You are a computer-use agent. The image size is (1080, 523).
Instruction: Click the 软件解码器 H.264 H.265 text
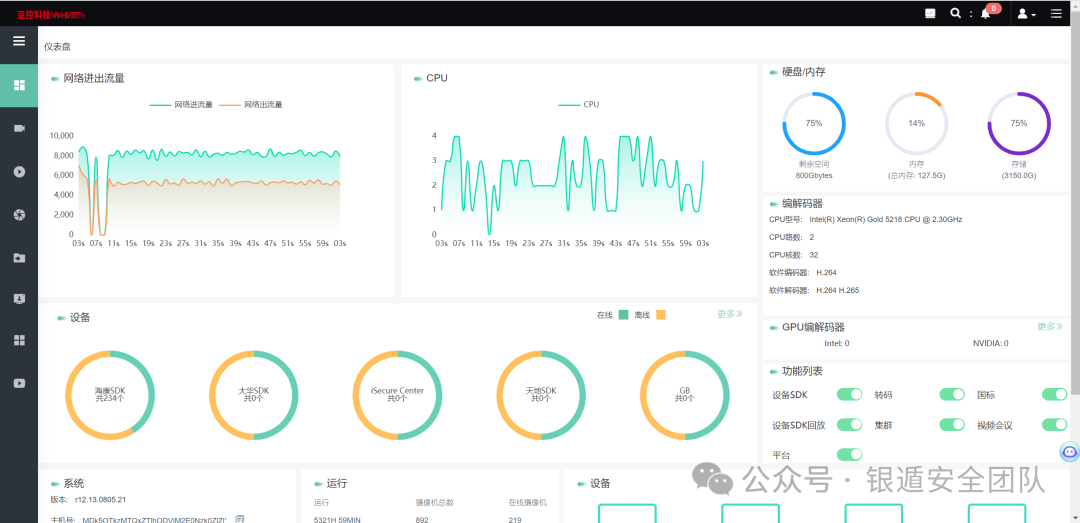(814, 290)
